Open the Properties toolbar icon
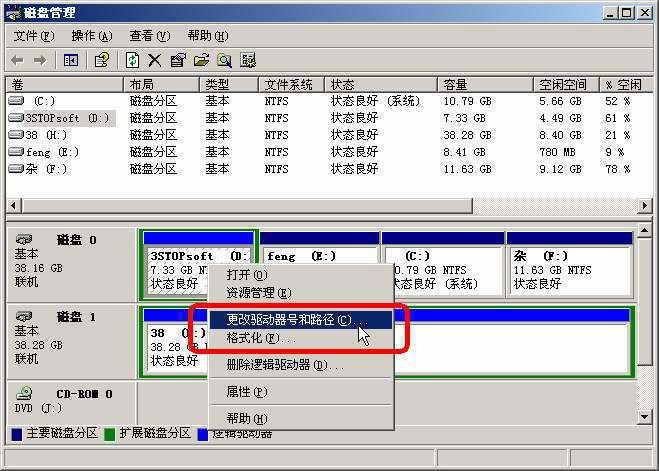659x471 pixels. click(178, 60)
